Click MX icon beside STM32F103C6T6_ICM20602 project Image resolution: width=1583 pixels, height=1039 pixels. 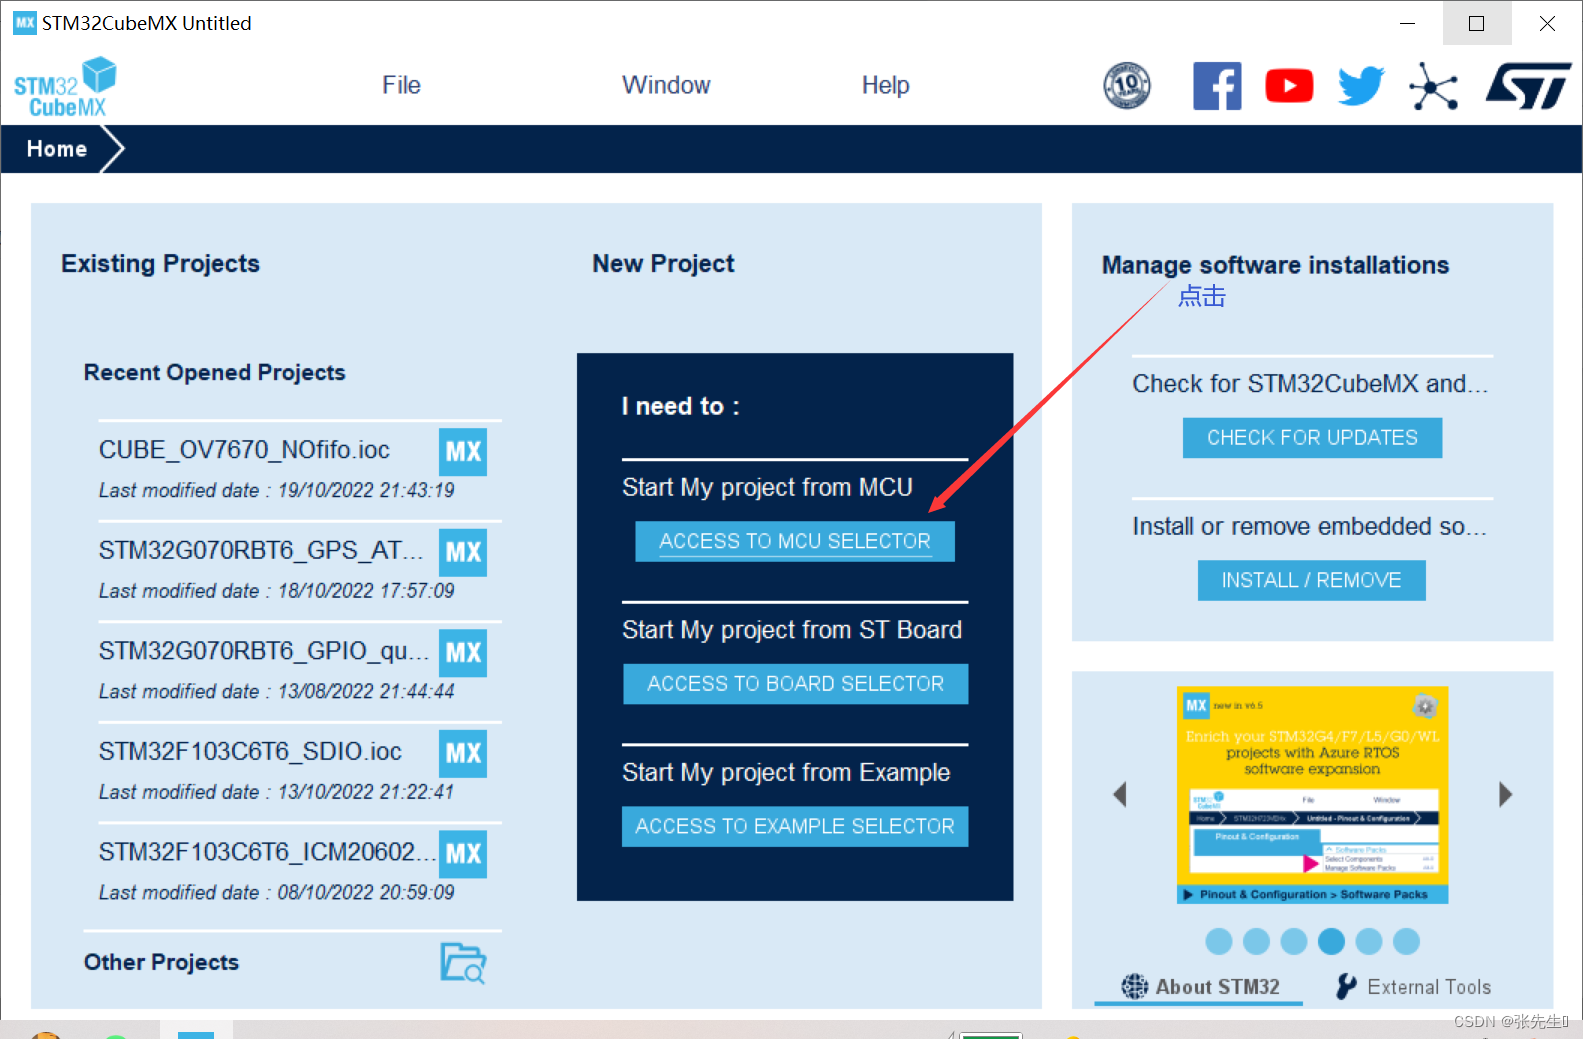pos(463,854)
